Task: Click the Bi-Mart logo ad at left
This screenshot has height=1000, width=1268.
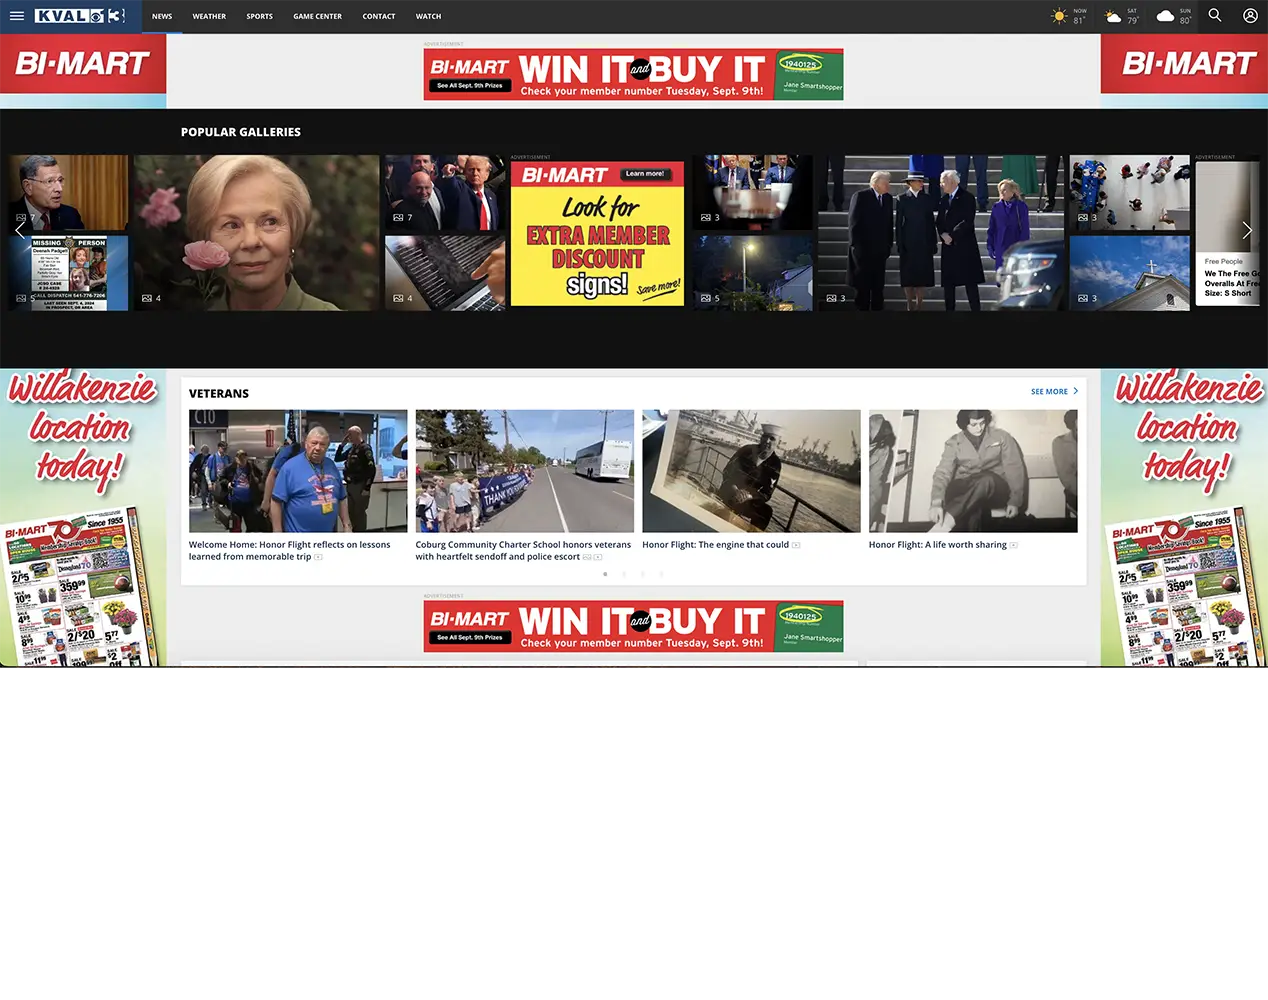Action: click(83, 64)
